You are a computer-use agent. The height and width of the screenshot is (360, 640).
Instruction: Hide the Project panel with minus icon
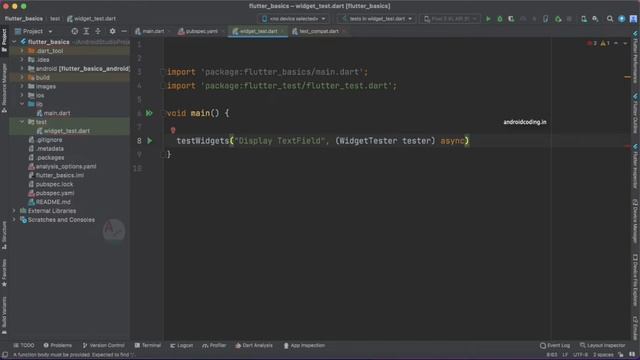click(124, 31)
